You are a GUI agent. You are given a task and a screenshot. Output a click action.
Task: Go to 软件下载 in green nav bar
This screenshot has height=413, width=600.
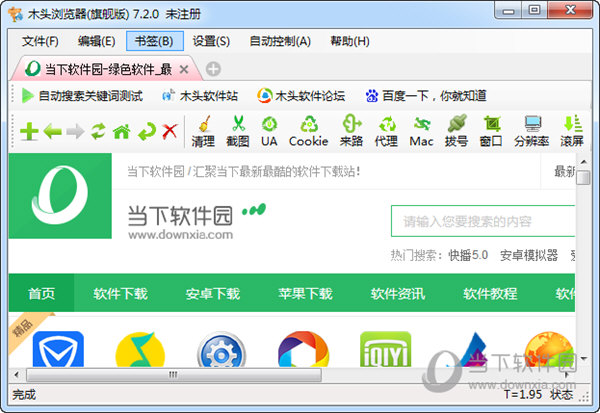(121, 294)
